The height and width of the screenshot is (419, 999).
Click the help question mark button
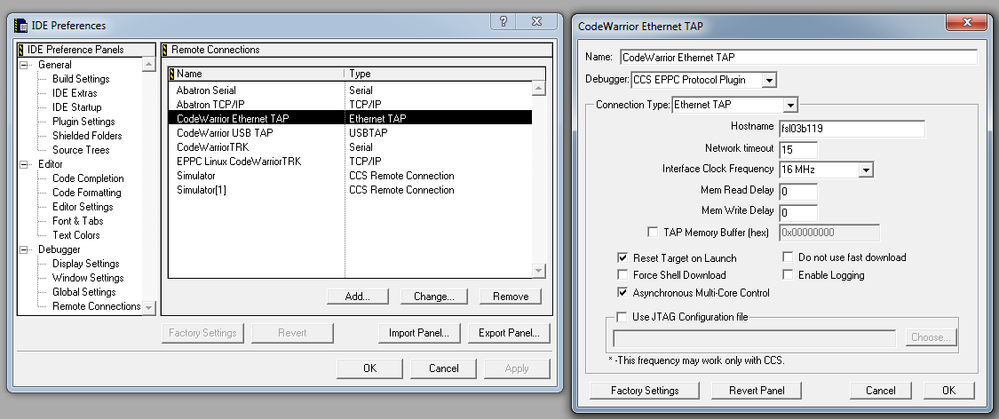503,21
